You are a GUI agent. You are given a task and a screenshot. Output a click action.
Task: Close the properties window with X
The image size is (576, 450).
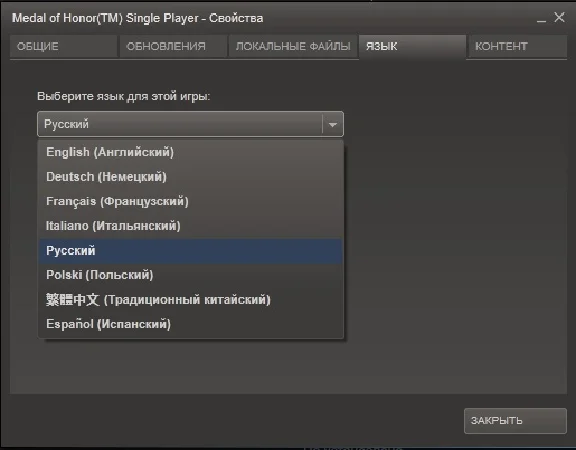click(559, 17)
